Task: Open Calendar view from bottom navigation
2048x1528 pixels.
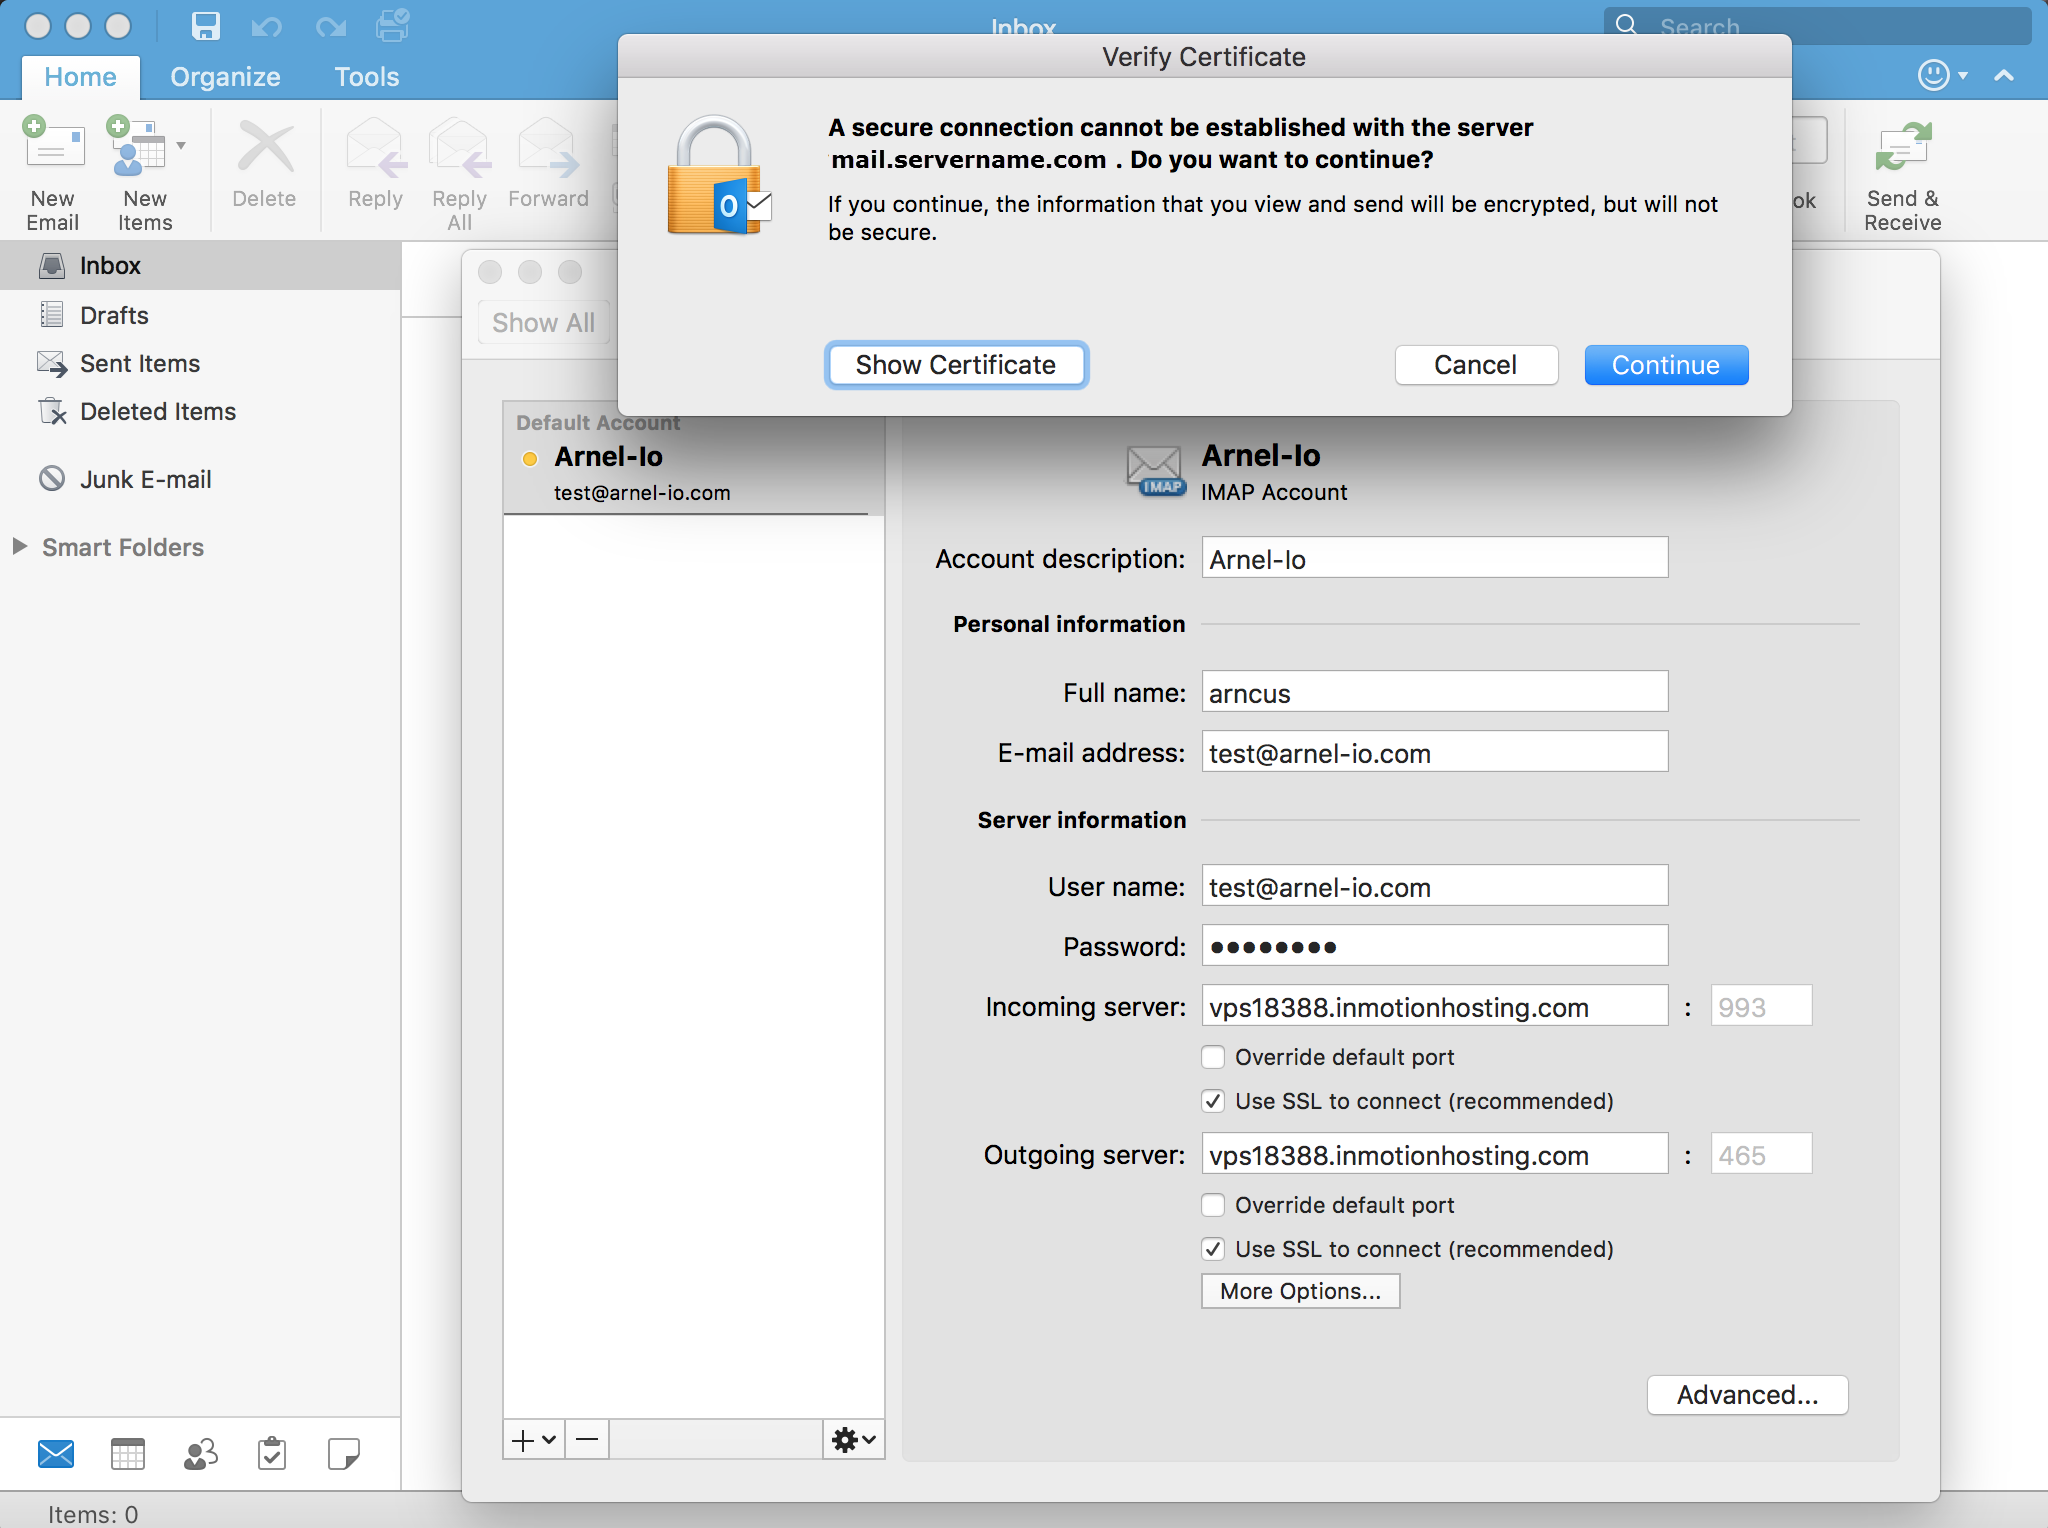Action: tap(128, 1453)
